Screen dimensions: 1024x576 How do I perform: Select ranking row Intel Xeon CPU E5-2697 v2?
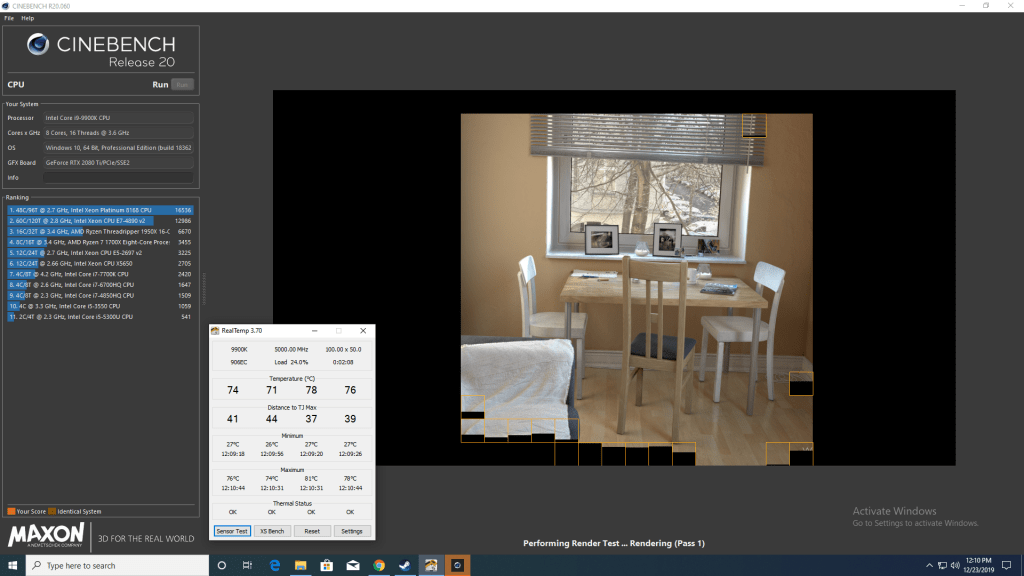(x=100, y=253)
